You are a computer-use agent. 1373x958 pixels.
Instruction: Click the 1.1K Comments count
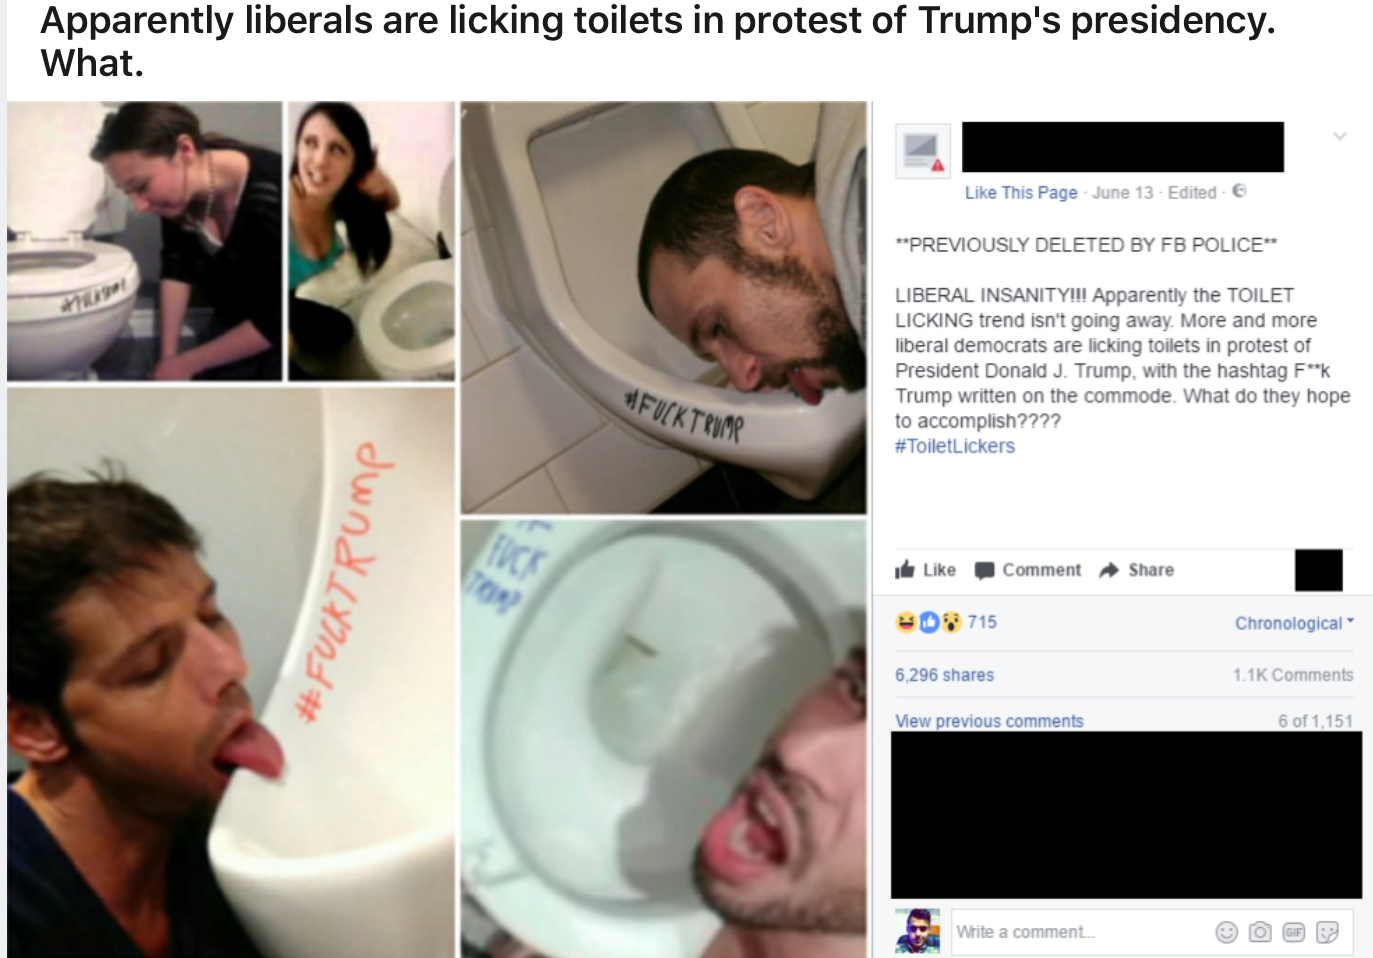tap(1293, 675)
